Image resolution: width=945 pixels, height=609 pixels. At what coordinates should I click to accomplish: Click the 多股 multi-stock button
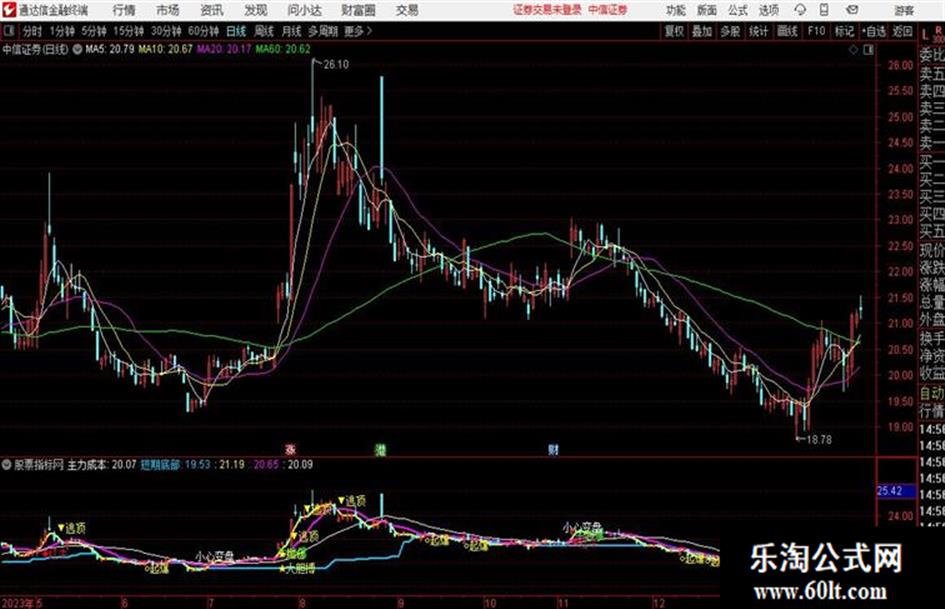click(x=730, y=31)
